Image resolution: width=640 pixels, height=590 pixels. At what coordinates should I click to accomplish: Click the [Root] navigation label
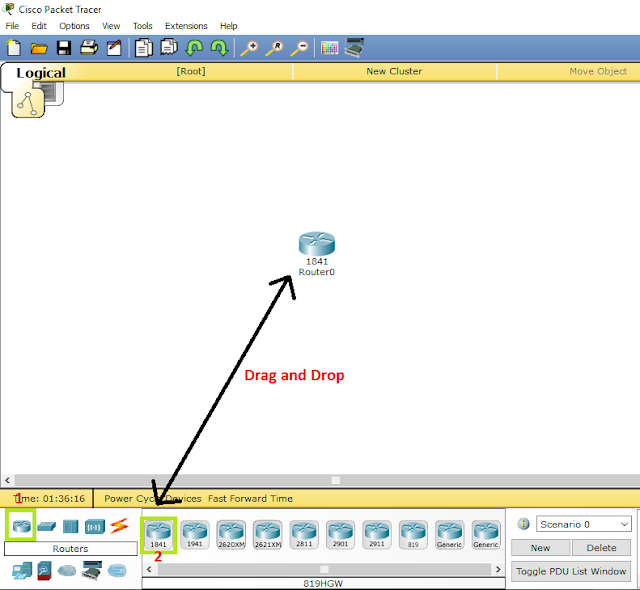click(x=191, y=71)
